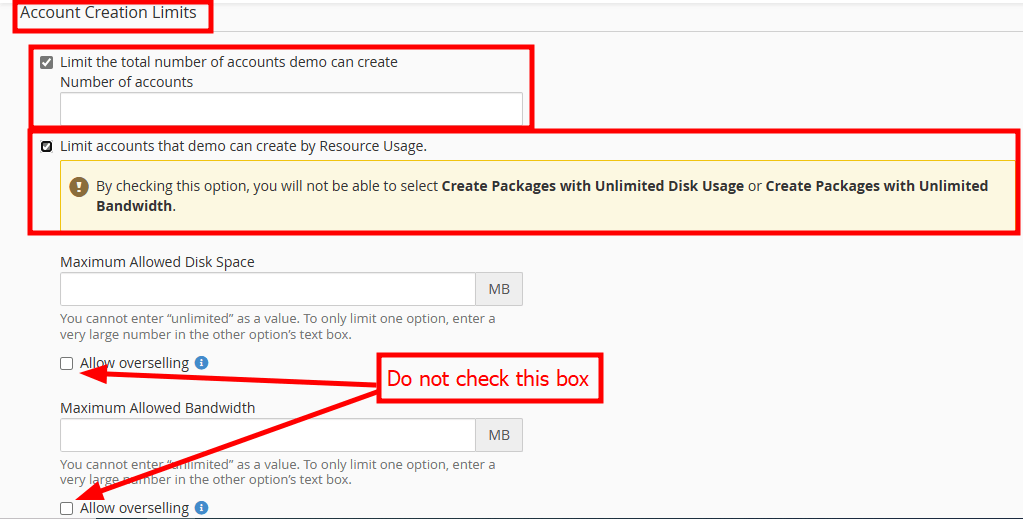Click 'Limit accounts that demo can create' label text
The image size is (1023, 519).
pyautogui.click(x=243, y=146)
